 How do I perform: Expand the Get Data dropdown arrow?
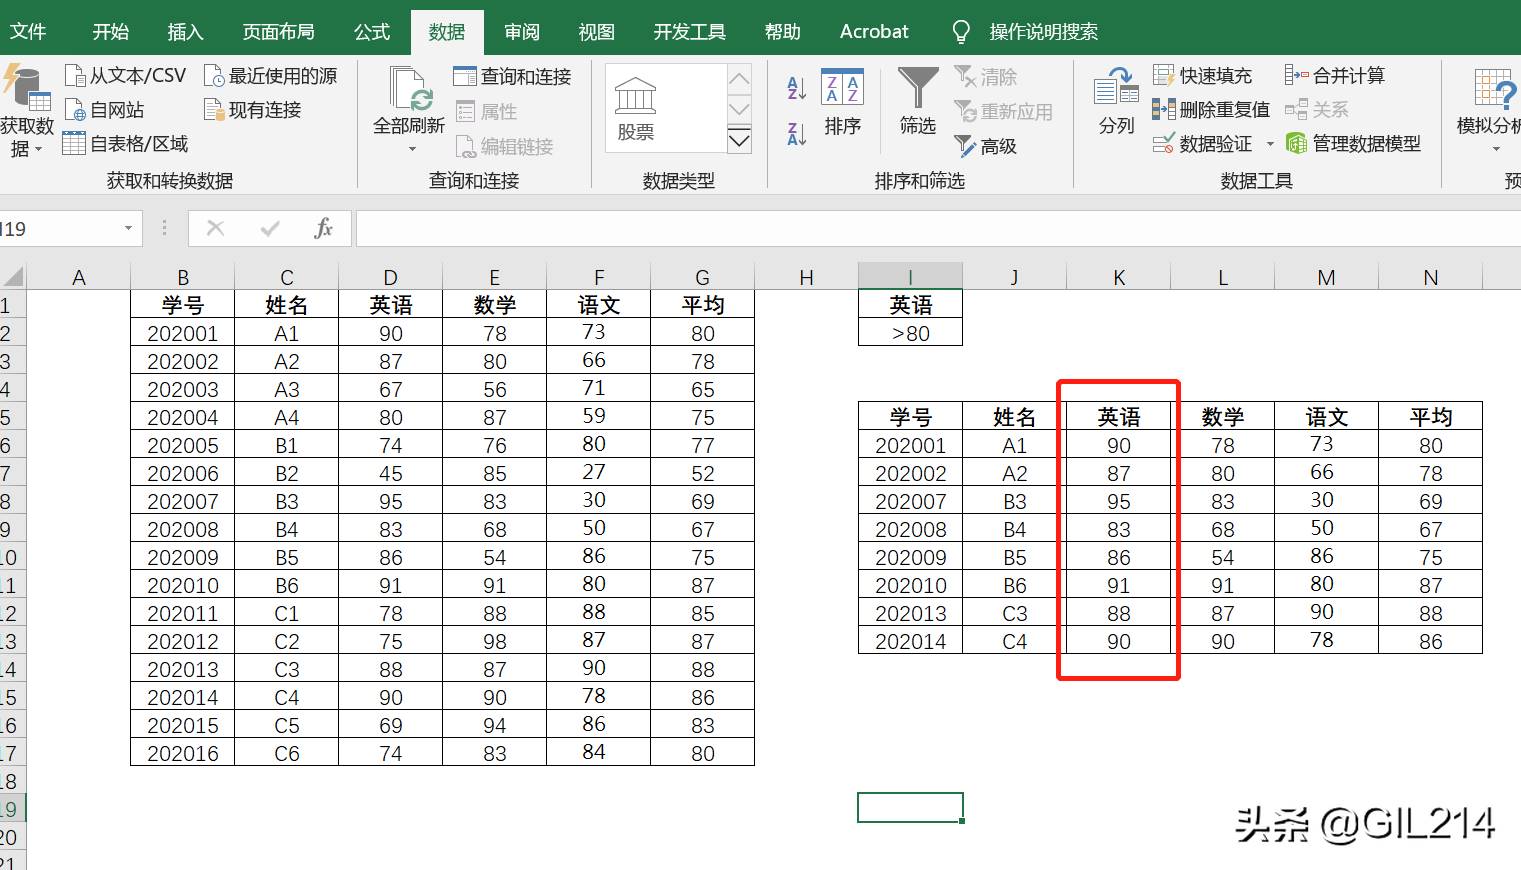tap(39, 150)
